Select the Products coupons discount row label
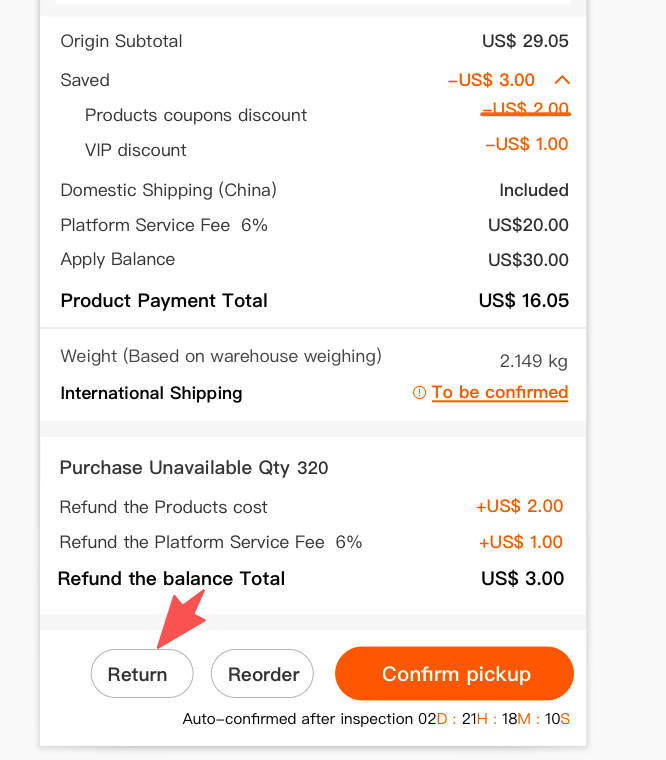Image resolution: width=666 pixels, height=760 pixels. coord(196,115)
